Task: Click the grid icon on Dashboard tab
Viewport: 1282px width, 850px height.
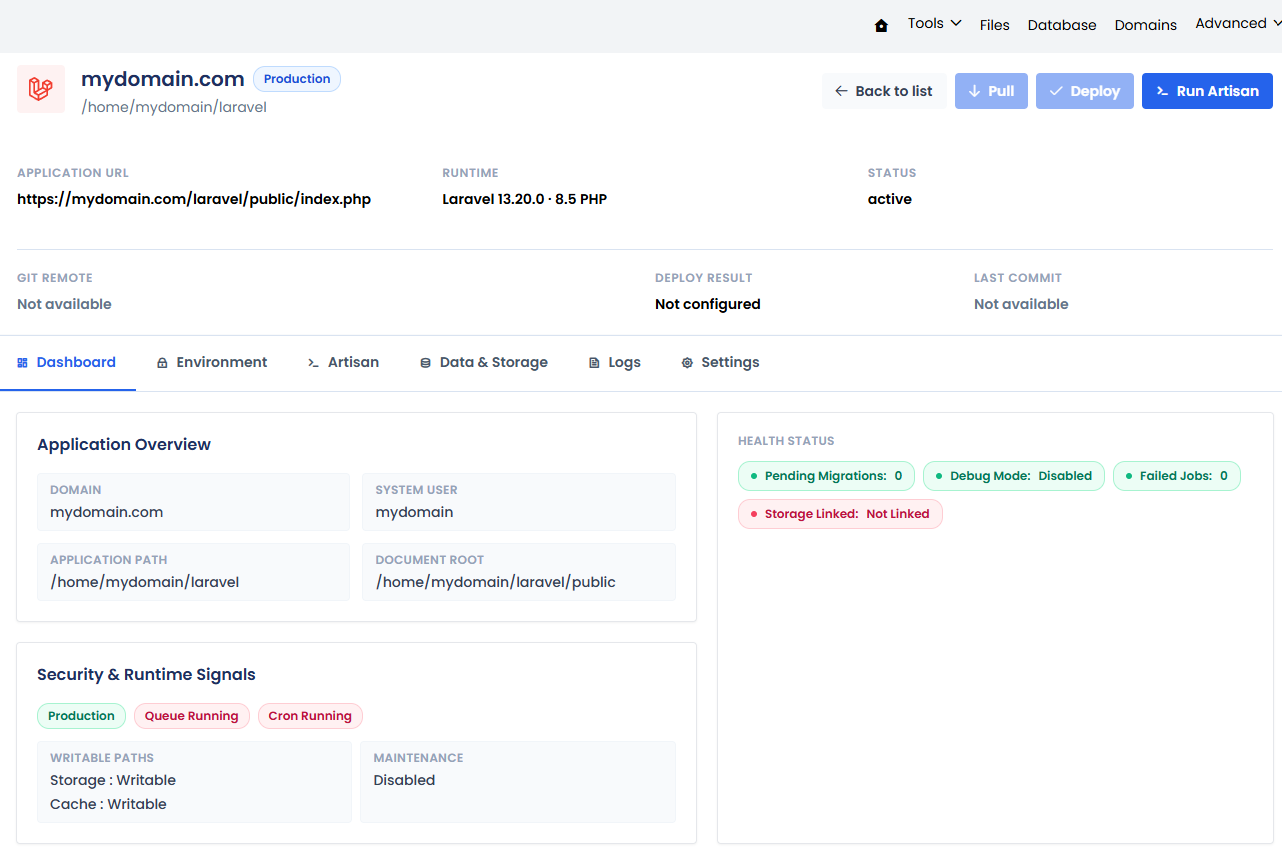Action: tap(23, 363)
